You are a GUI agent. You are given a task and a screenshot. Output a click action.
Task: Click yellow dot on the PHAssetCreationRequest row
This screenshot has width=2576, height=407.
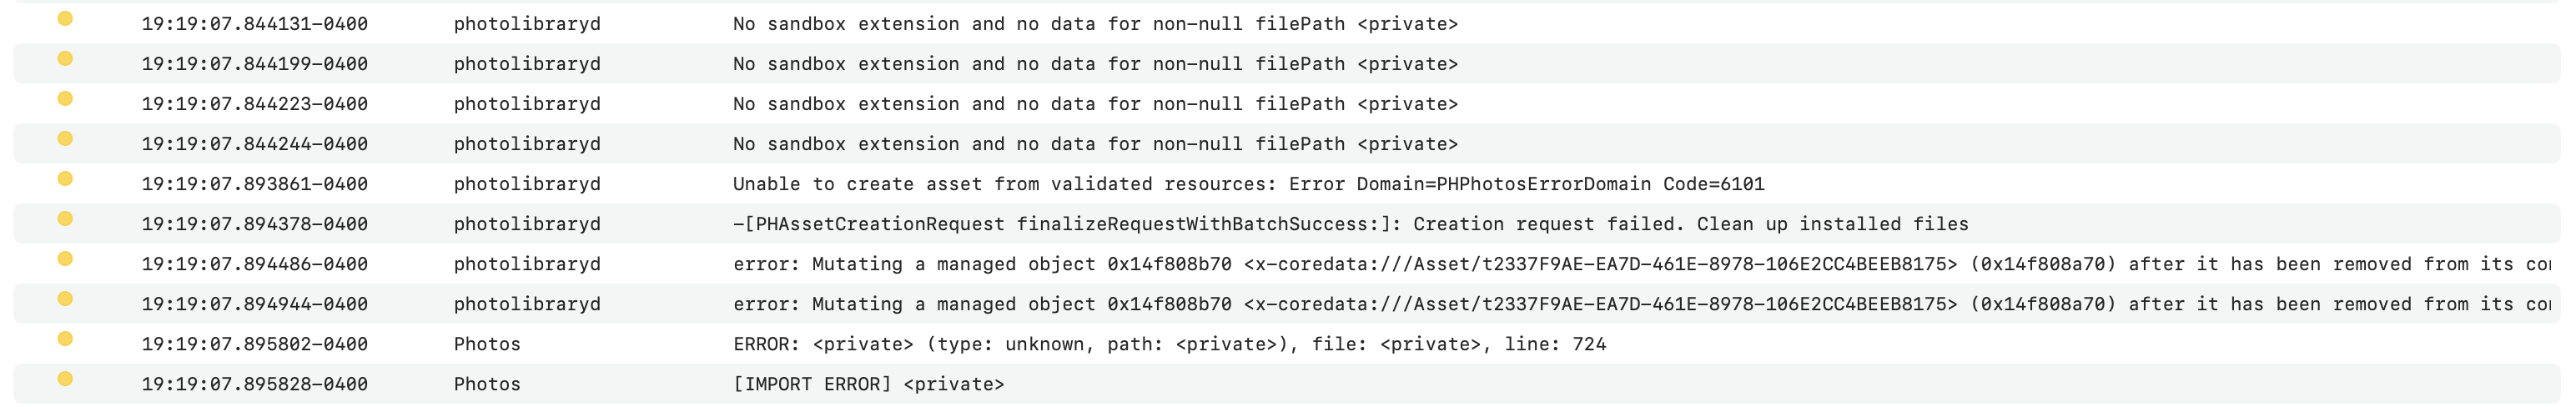[x=65, y=219]
